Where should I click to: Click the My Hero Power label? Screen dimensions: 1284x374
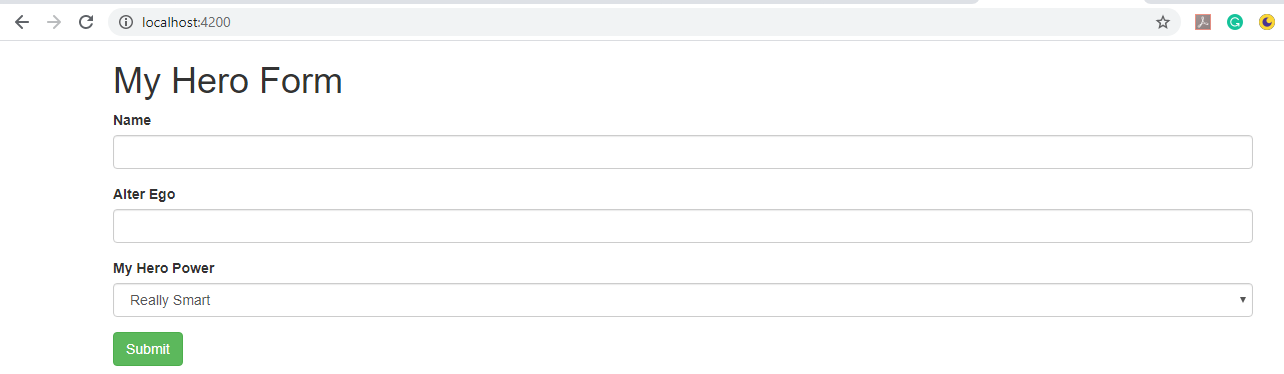pyautogui.click(x=164, y=268)
